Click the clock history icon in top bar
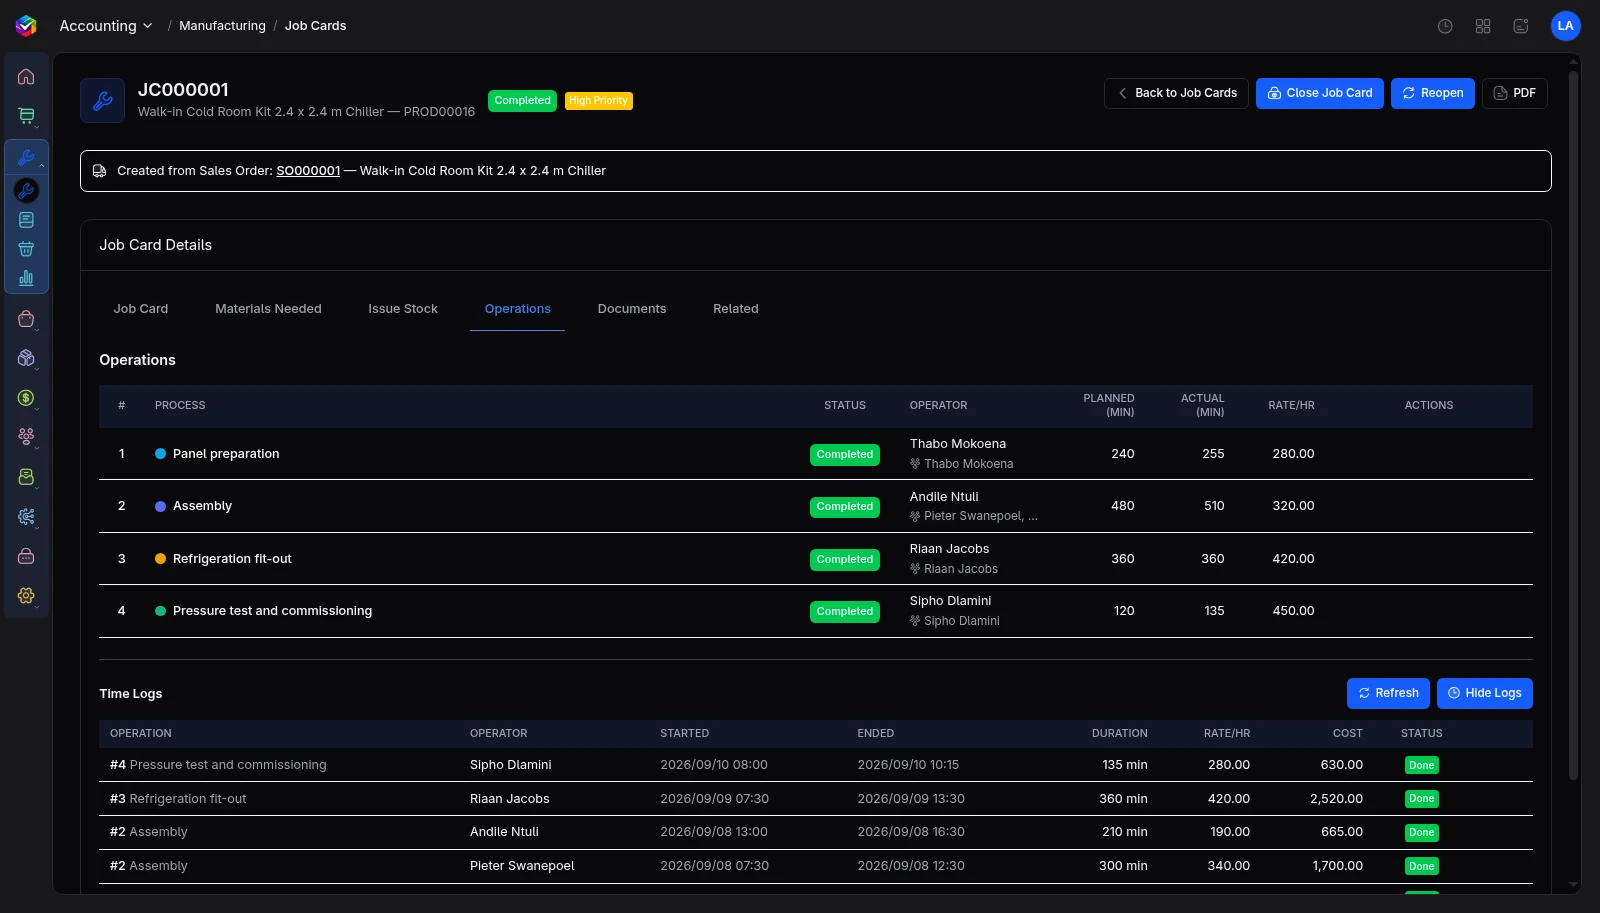Viewport: 1600px width, 913px height. [1445, 26]
